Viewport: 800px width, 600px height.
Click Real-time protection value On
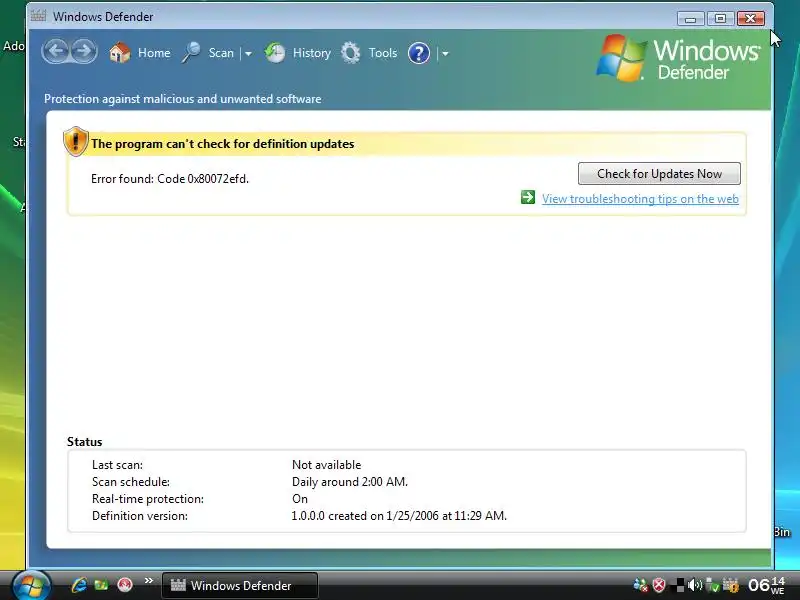(x=300, y=499)
